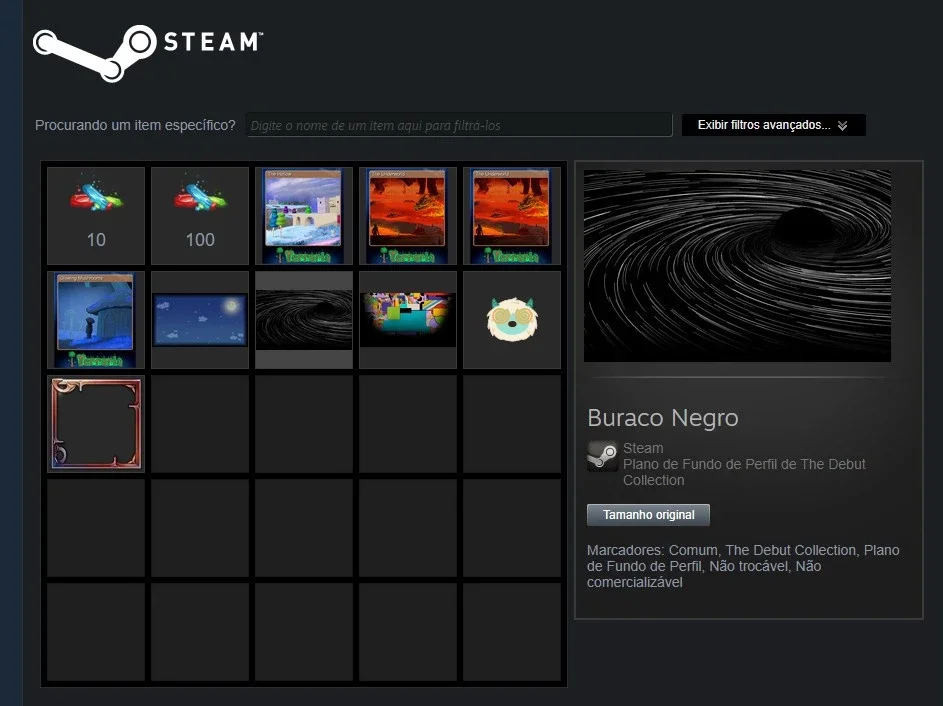Viewport: 943px width, 706px height.
Task: Select the black hole background in inventory grid
Action: tap(304, 320)
